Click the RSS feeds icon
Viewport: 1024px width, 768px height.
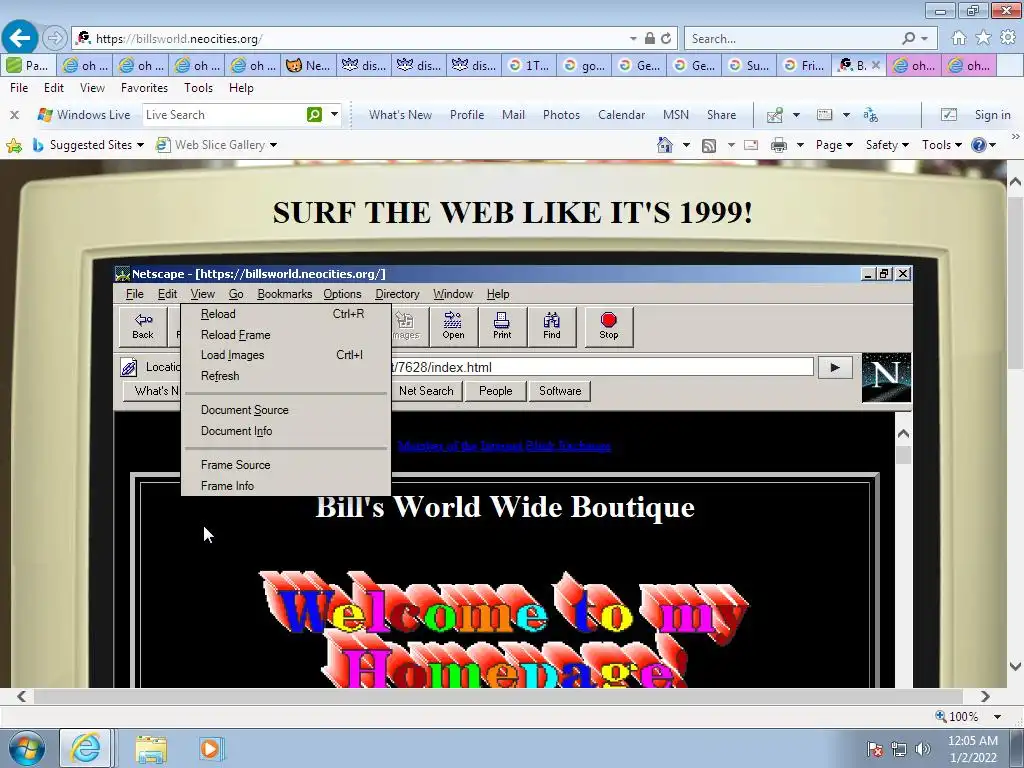[709, 146]
